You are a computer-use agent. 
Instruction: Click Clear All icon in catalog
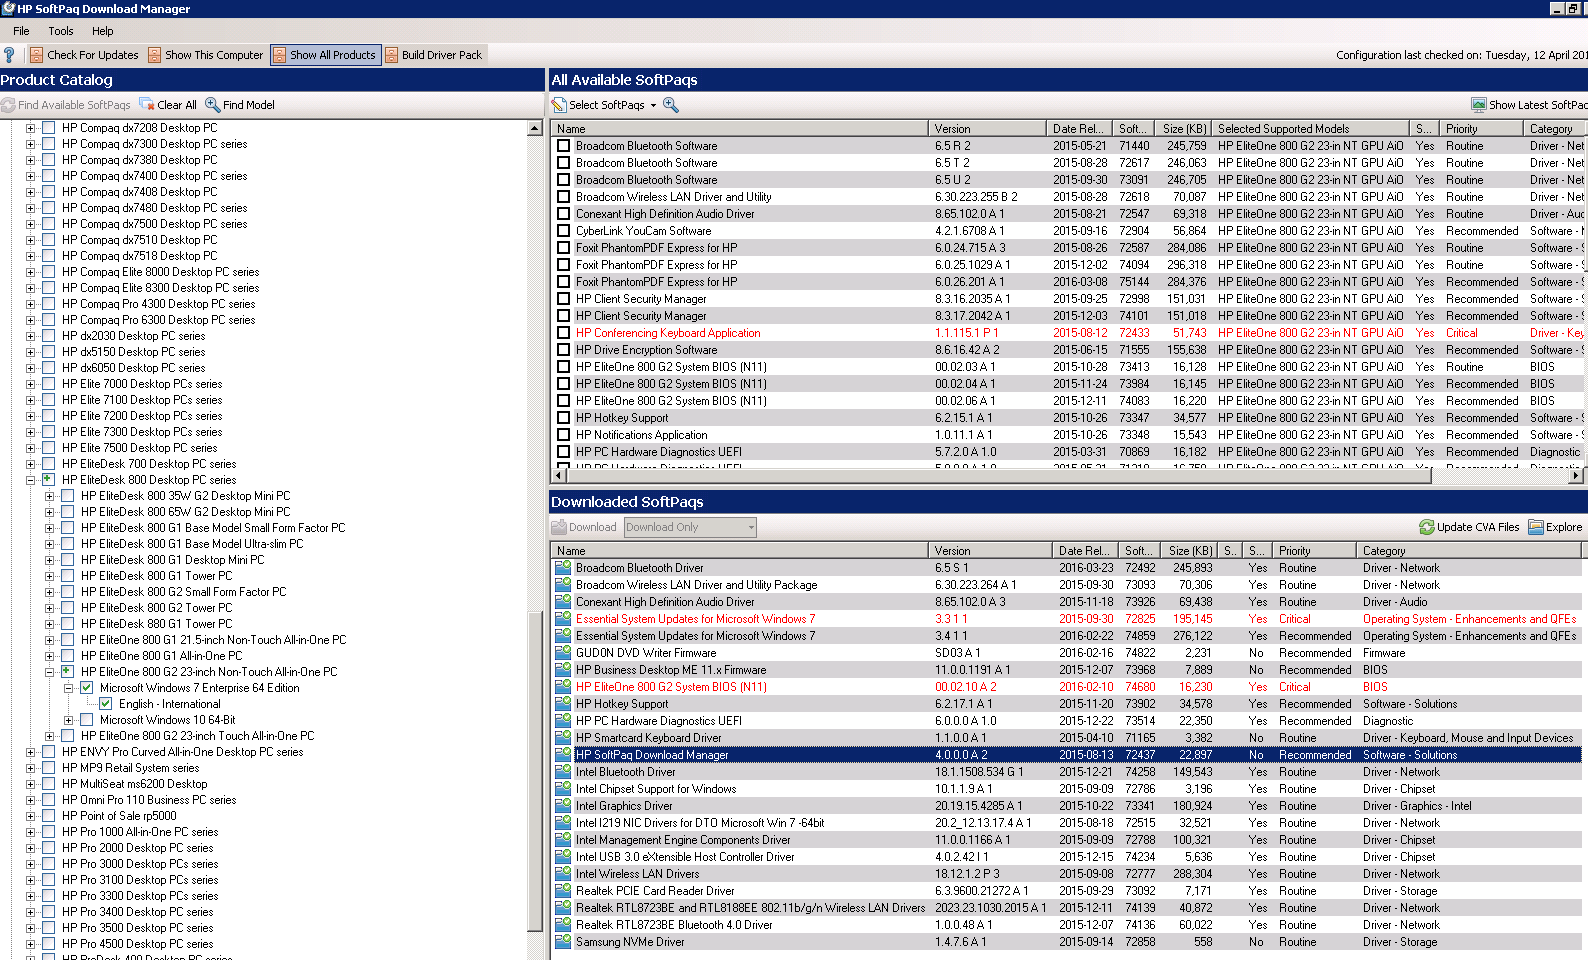click(x=147, y=105)
